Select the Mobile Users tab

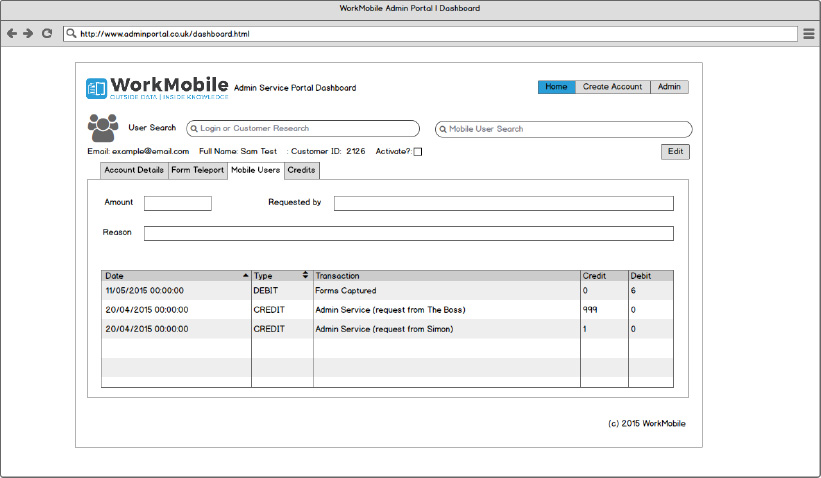(x=256, y=170)
